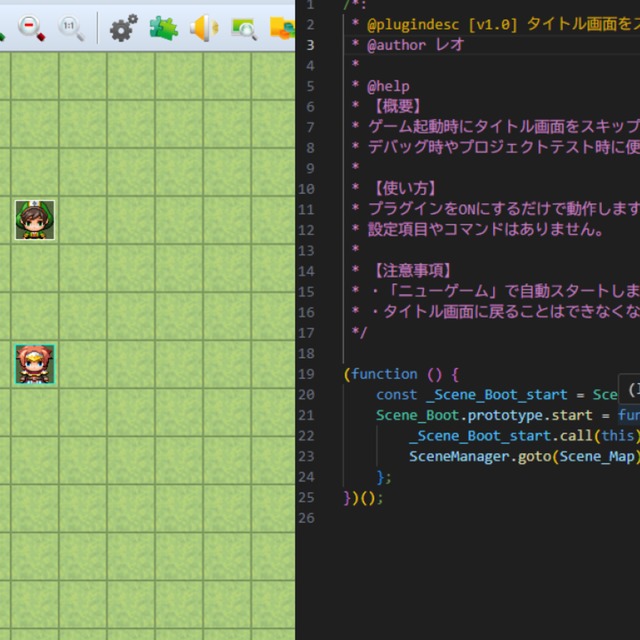Select the pink-haired character event on map
The image size is (640, 640).
click(x=35, y=364)
